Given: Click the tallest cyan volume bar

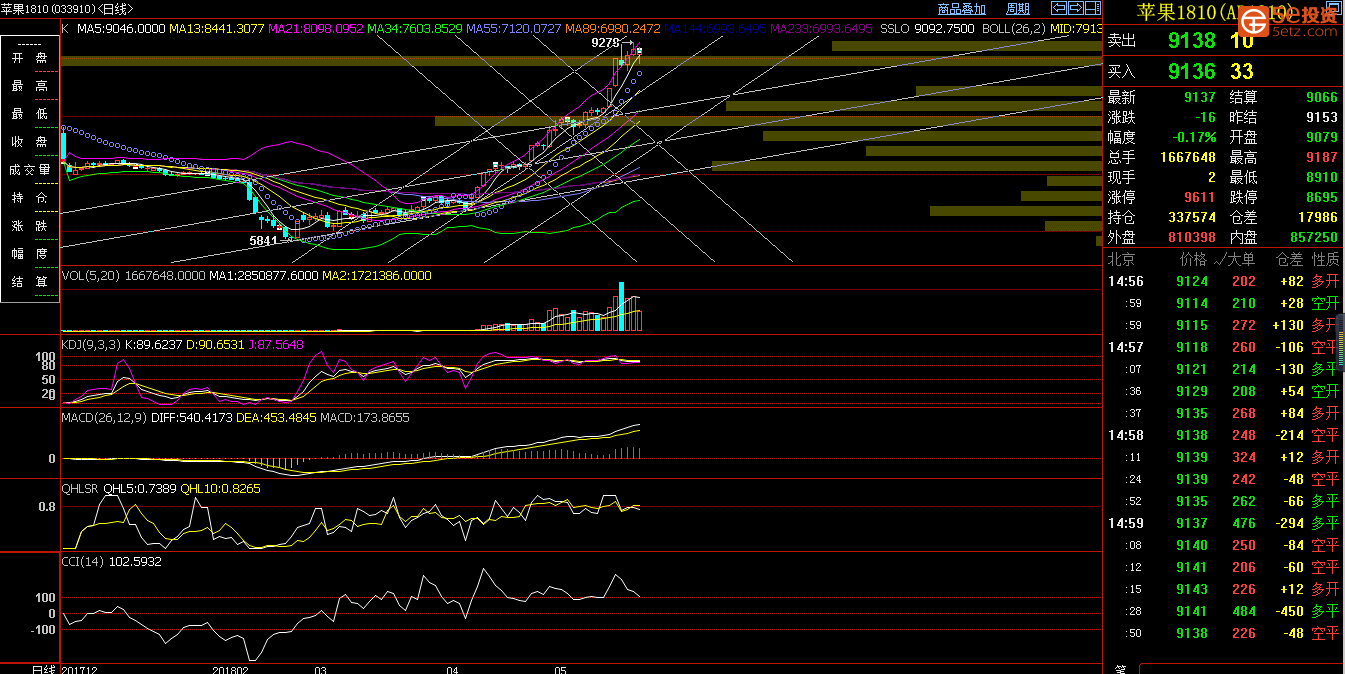Looking at the screenshot, I should (x=622, y=306).
